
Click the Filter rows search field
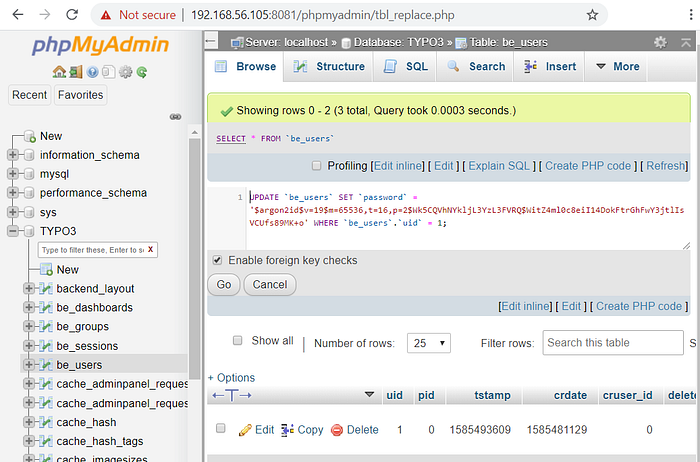610,343
